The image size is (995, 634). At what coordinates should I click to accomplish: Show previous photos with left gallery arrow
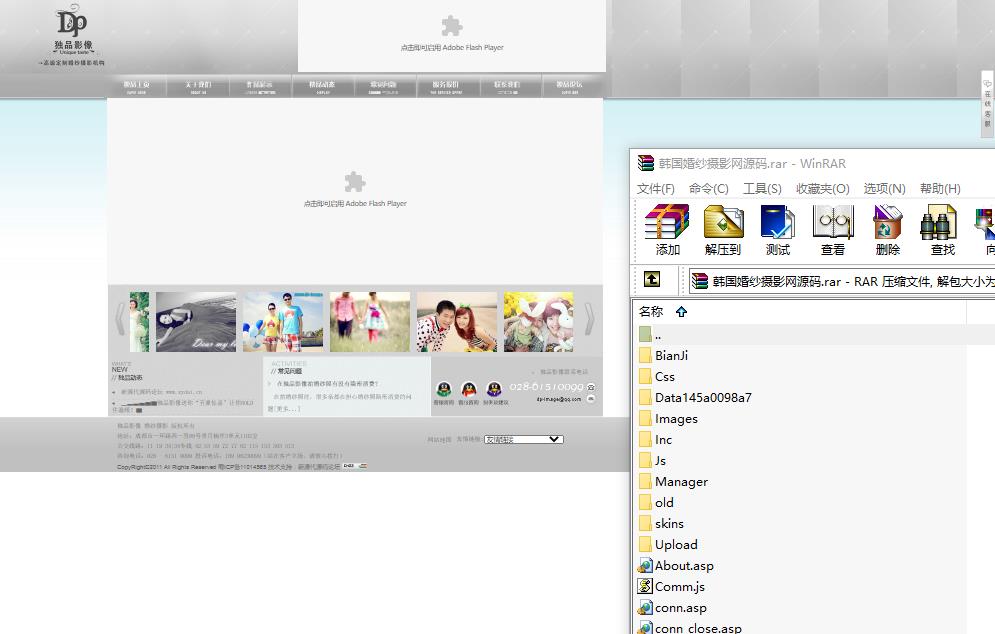tap(119, 319)
